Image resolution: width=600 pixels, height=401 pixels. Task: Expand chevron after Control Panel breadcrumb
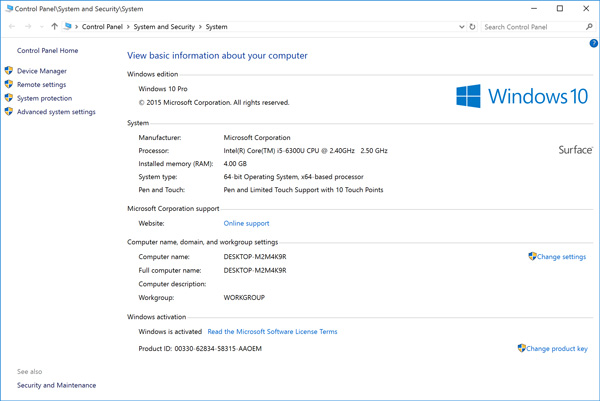pos(128,27)
